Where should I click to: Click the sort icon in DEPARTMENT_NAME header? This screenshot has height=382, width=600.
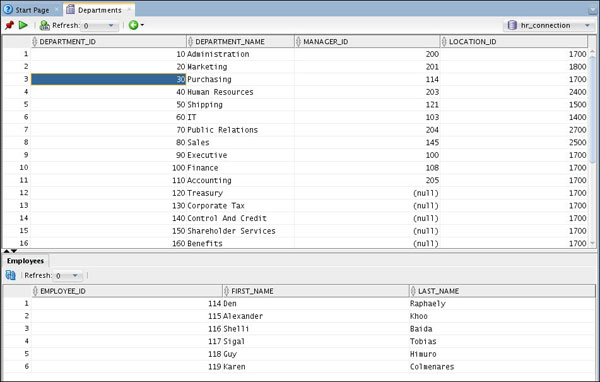point(191,41)
